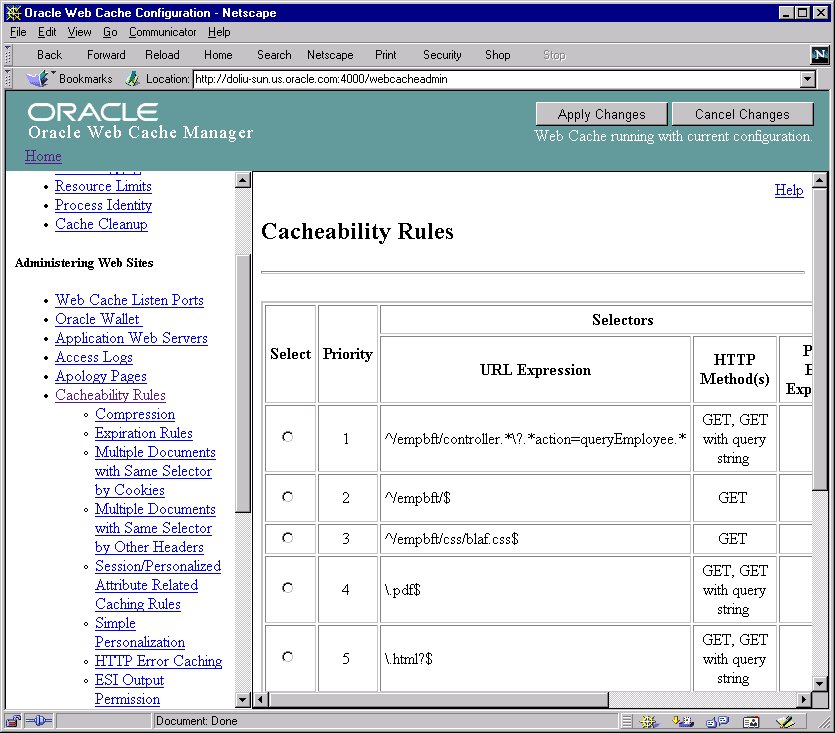Click the online/offline connection plug icon
The width and height of the screenshot is (835, 733).
[39, 721]
